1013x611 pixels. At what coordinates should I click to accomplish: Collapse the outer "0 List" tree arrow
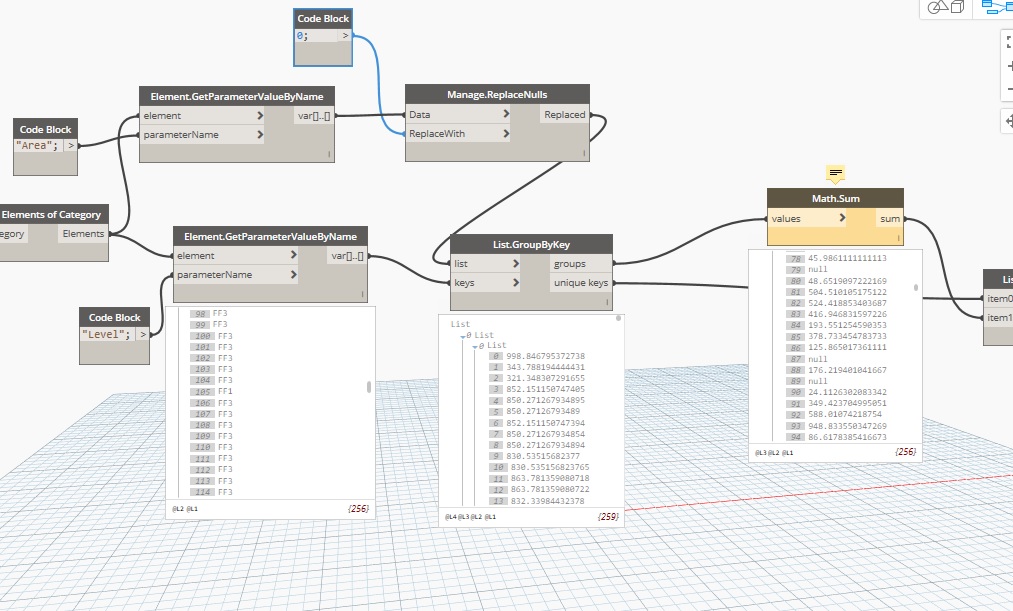pyautogui.click(x=462, y=336)
